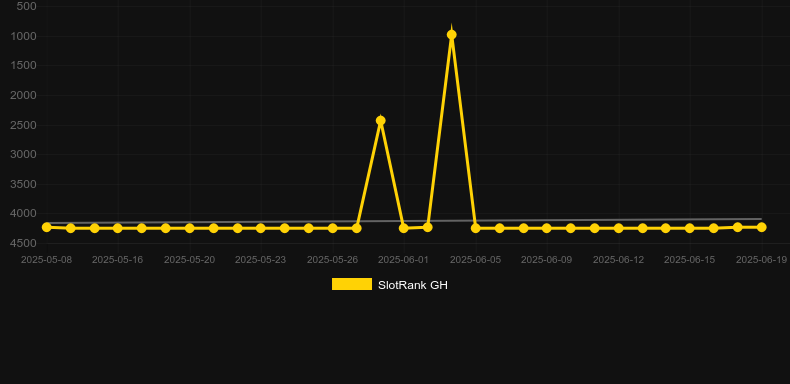Viewport: 790px width, 384px height.
Task: Select the data point above 2025-05-20
Action: (189, 228)
